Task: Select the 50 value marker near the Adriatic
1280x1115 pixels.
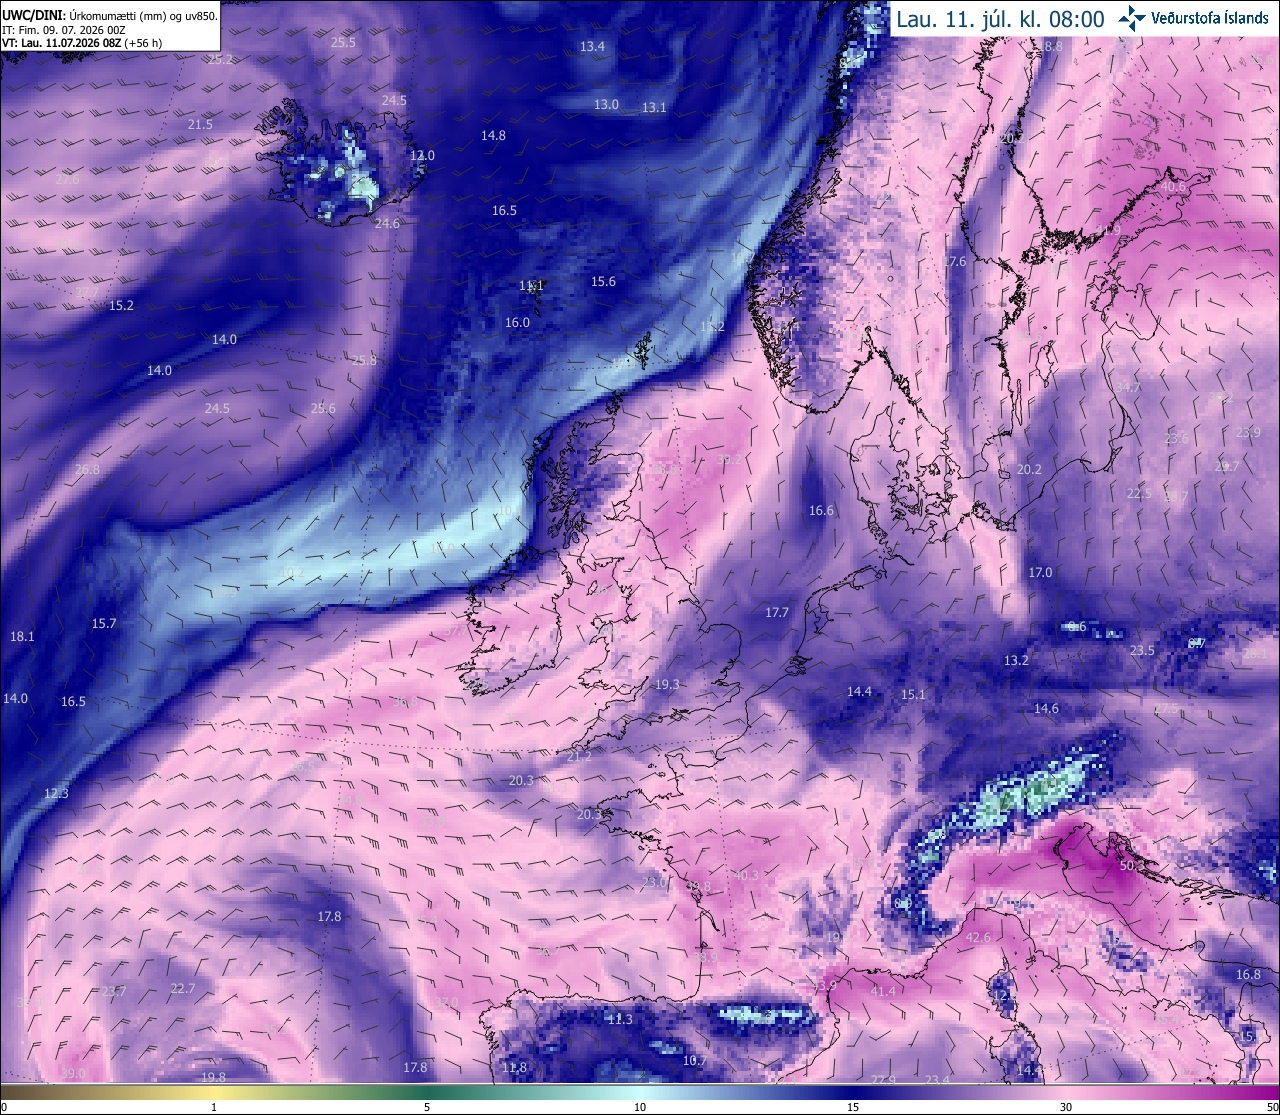Action: click(x=1127, y=866)
